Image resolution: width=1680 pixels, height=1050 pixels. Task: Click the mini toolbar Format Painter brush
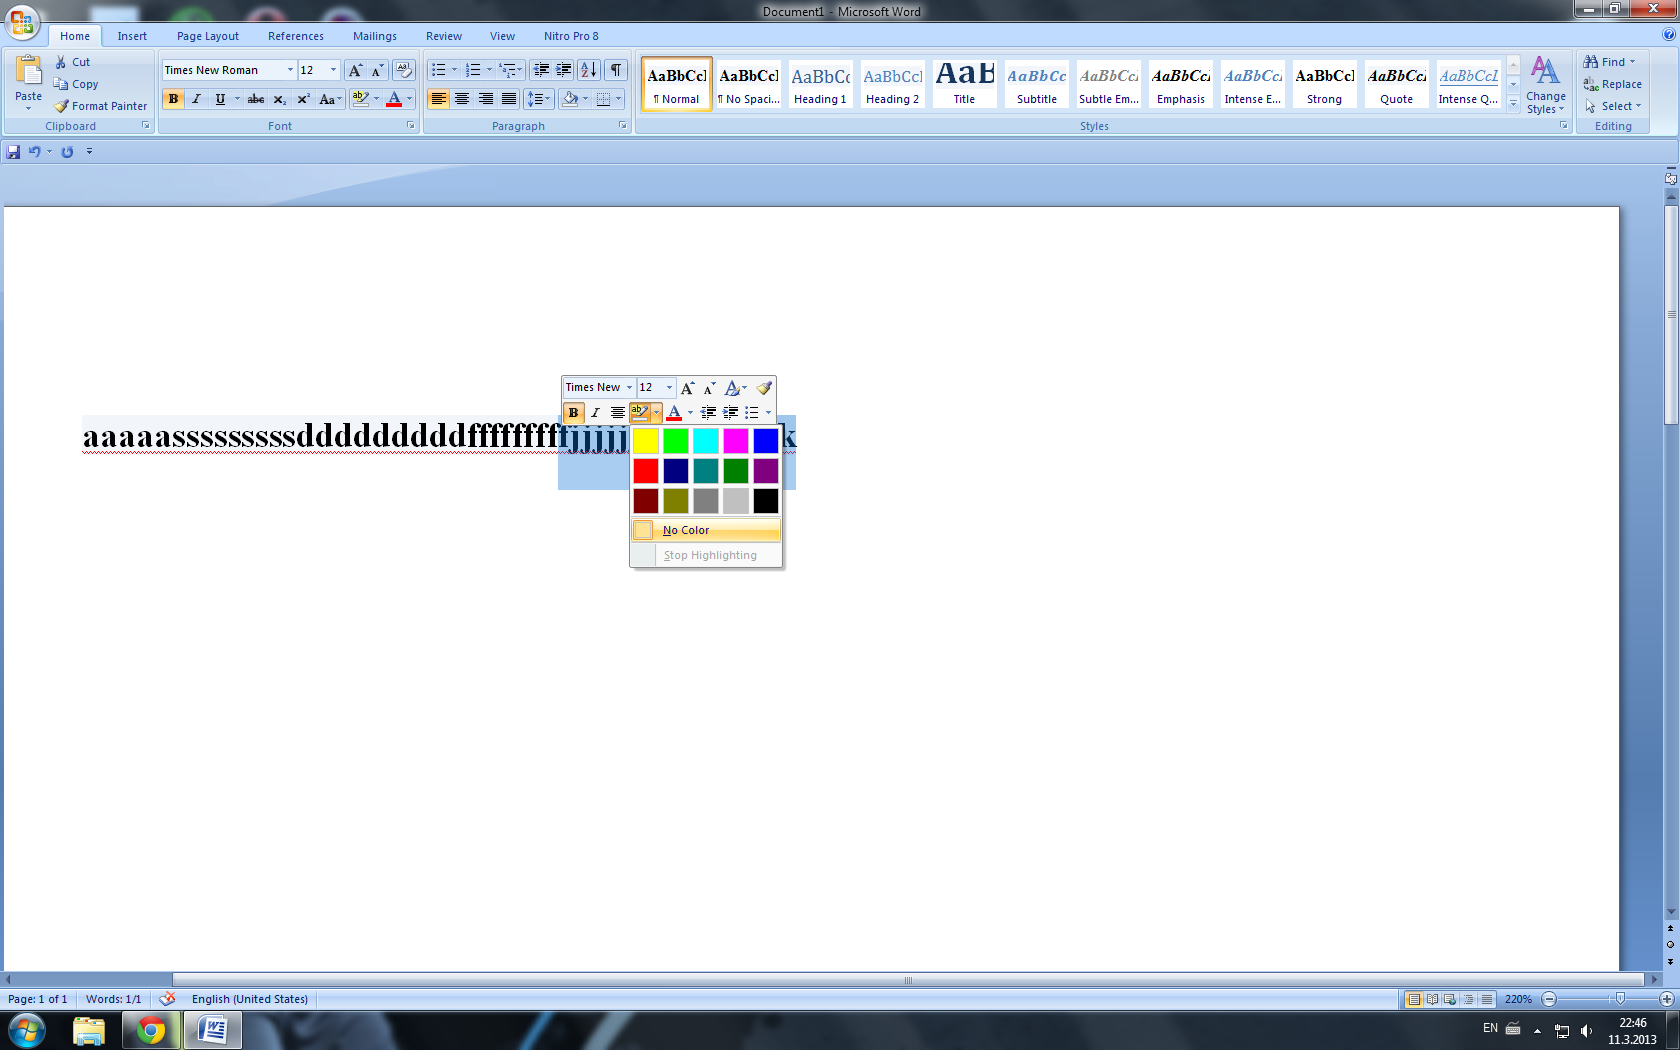764,388
